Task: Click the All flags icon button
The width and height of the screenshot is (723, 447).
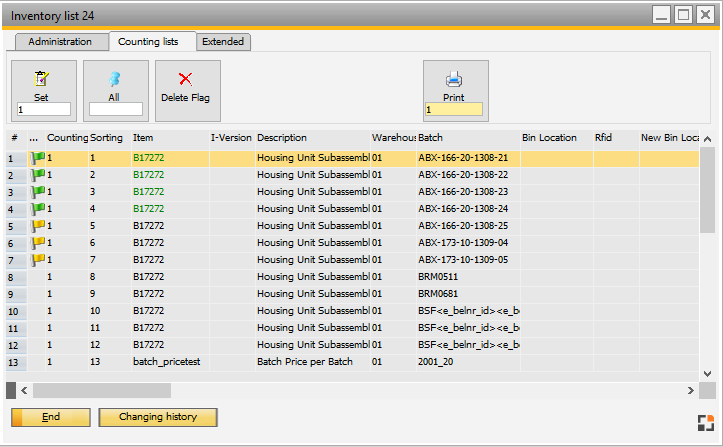Action: (114, 79)
